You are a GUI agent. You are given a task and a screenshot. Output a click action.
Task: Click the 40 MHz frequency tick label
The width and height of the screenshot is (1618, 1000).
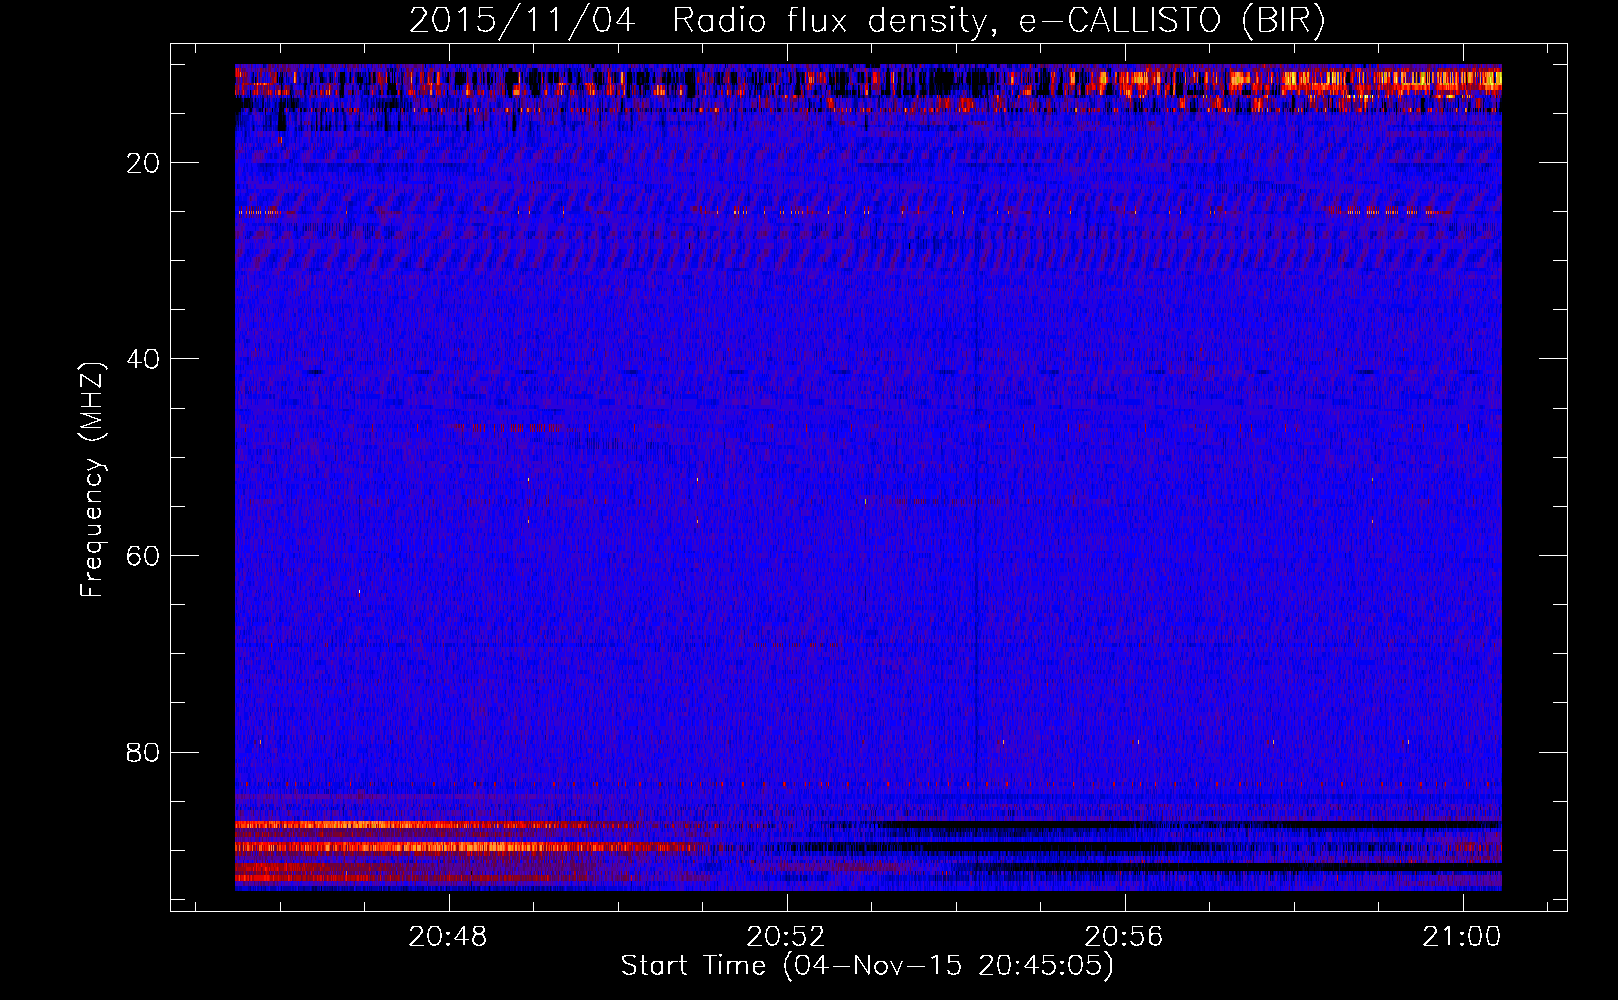tap(144, 359)
